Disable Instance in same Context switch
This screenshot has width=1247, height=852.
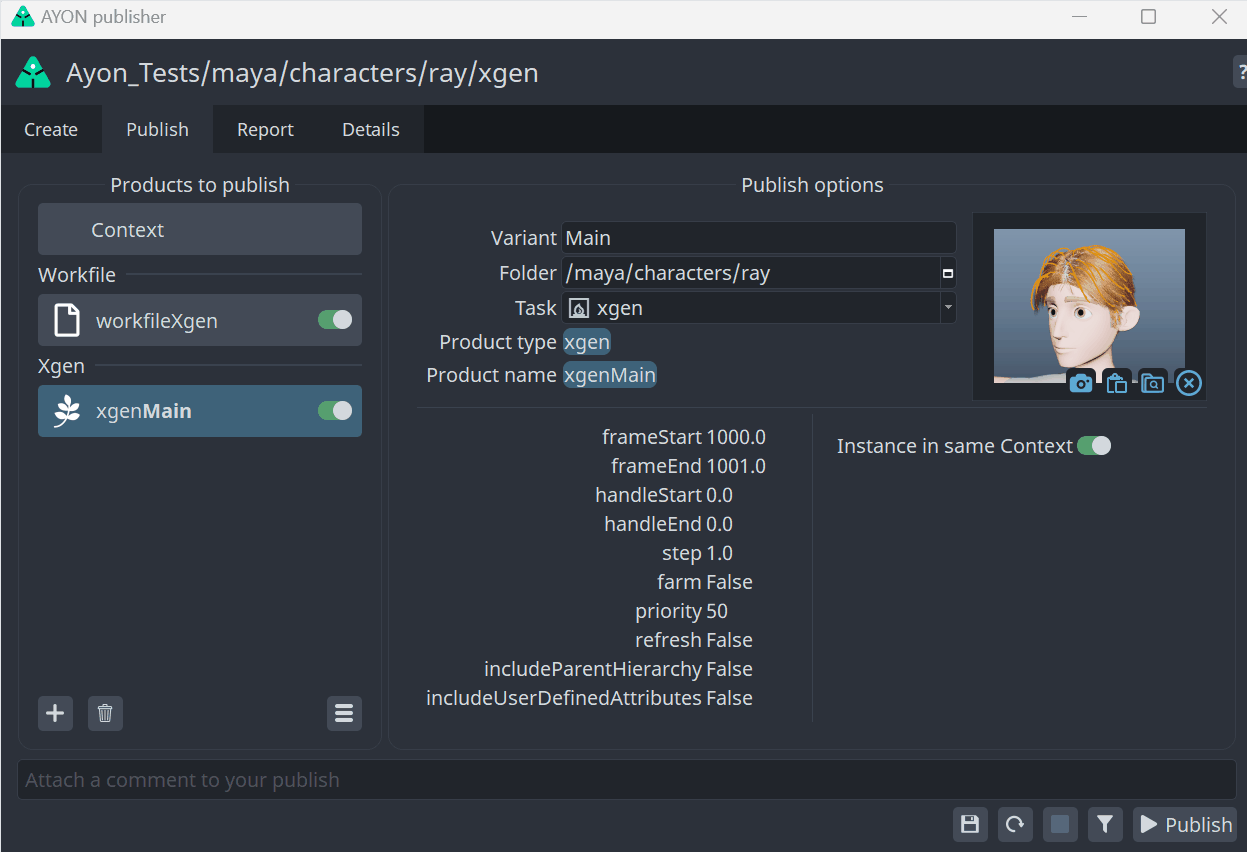(x=1094, y=446)
